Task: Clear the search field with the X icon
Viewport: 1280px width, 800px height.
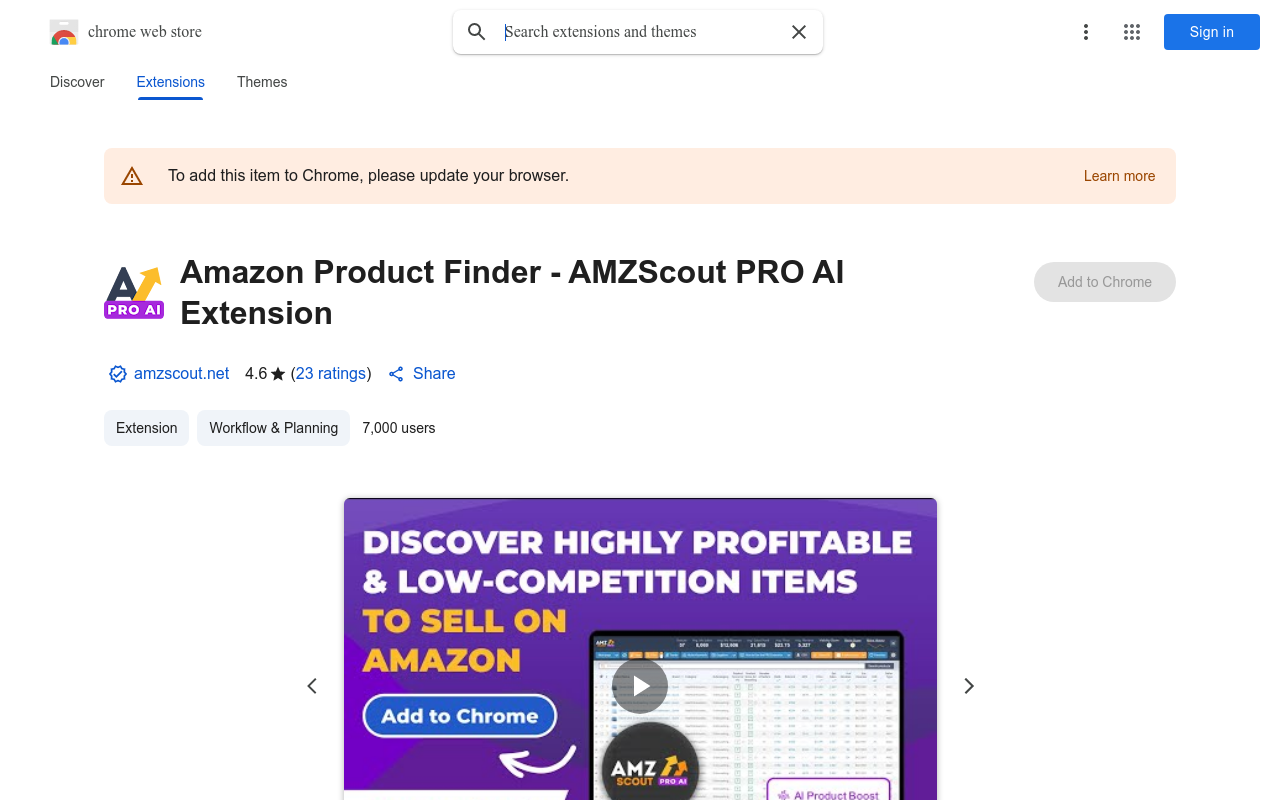Action: 799,32
